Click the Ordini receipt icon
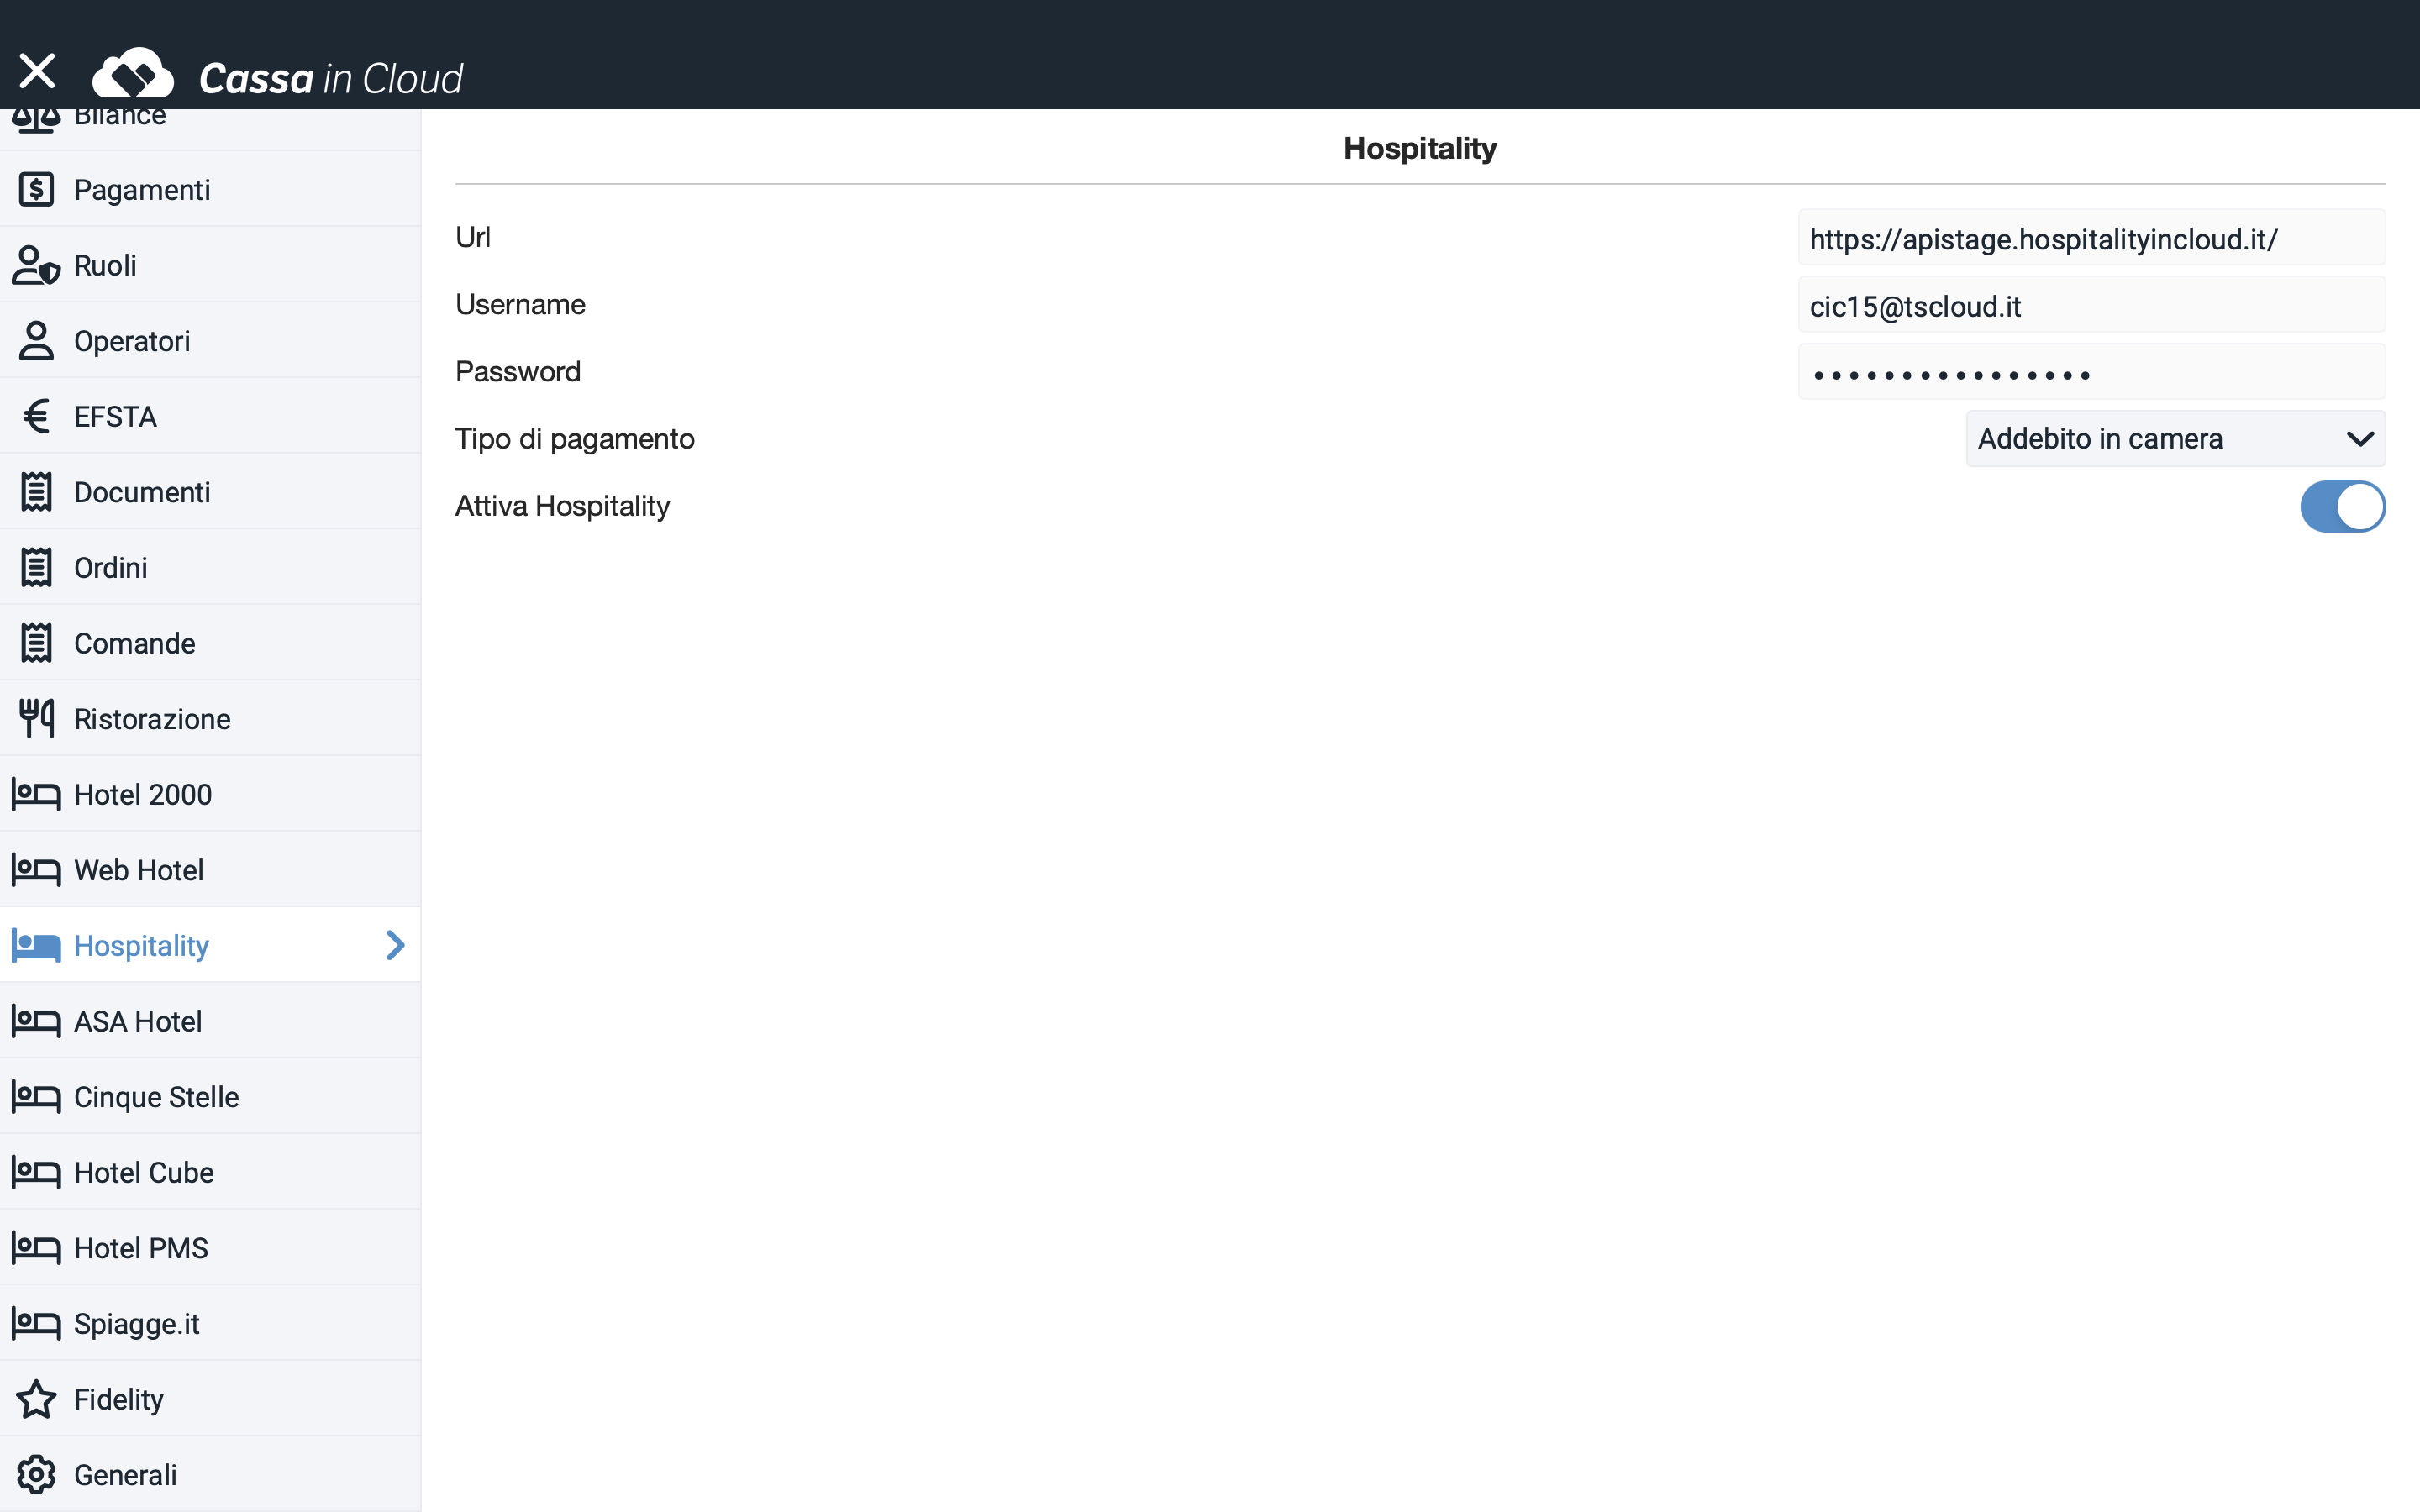 click(36, 567)
